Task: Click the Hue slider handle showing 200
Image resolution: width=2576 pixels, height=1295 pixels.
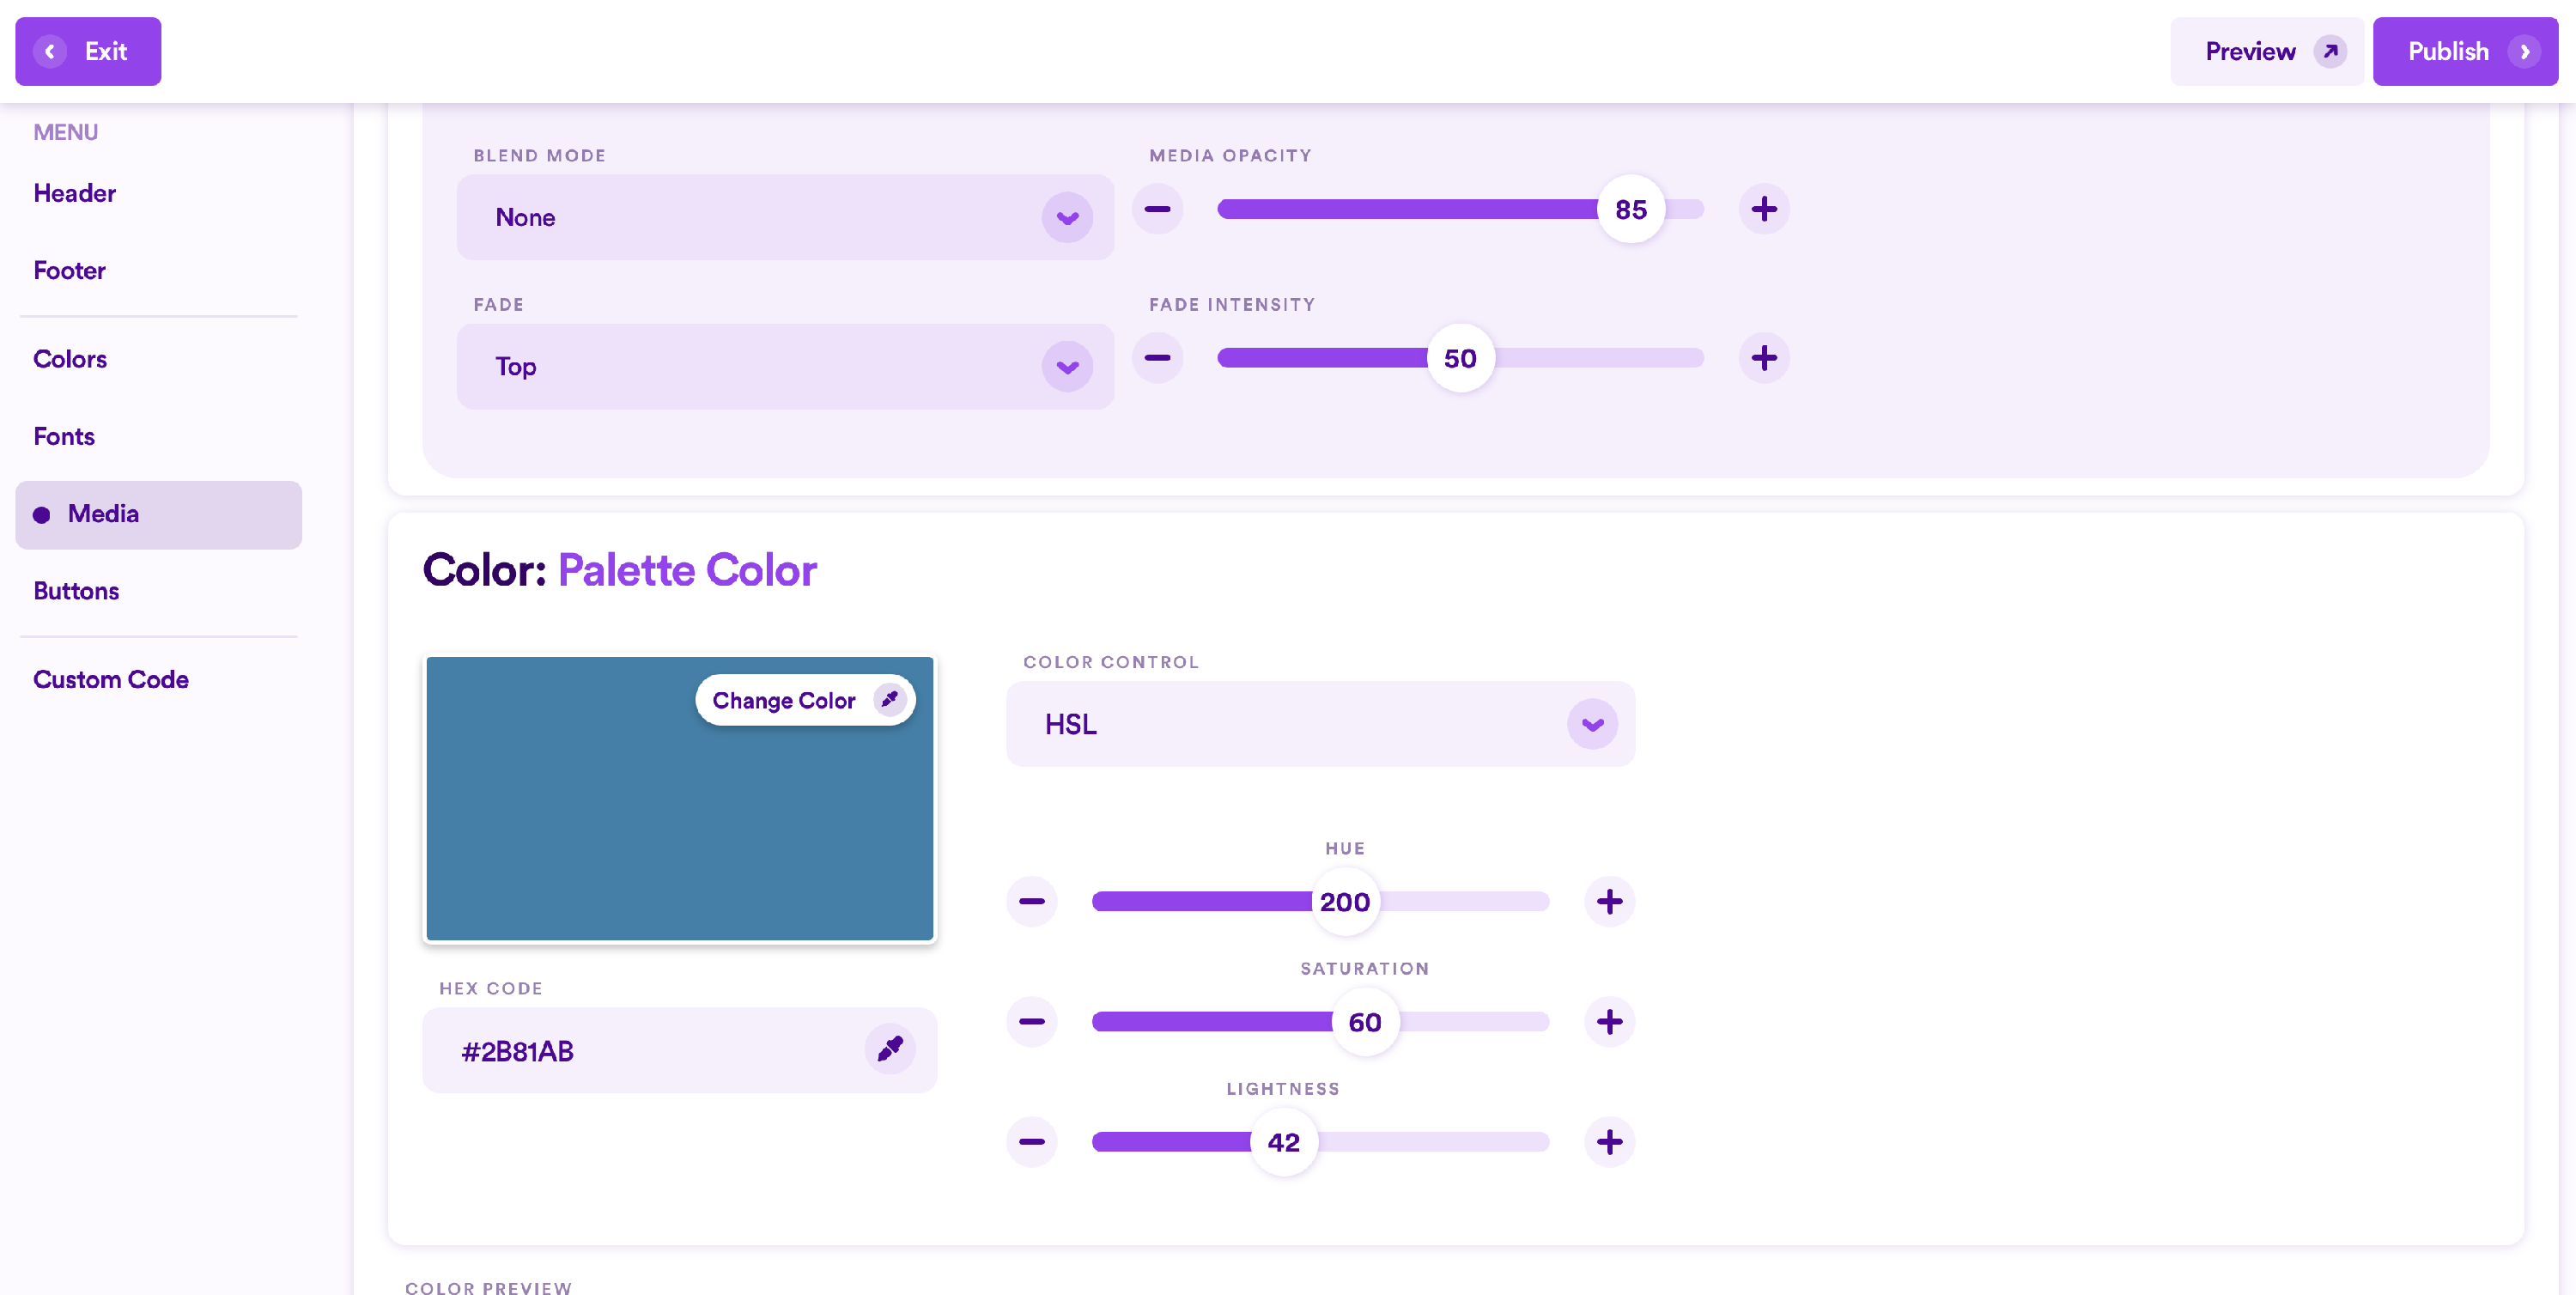Action: tap(1344, 902)
